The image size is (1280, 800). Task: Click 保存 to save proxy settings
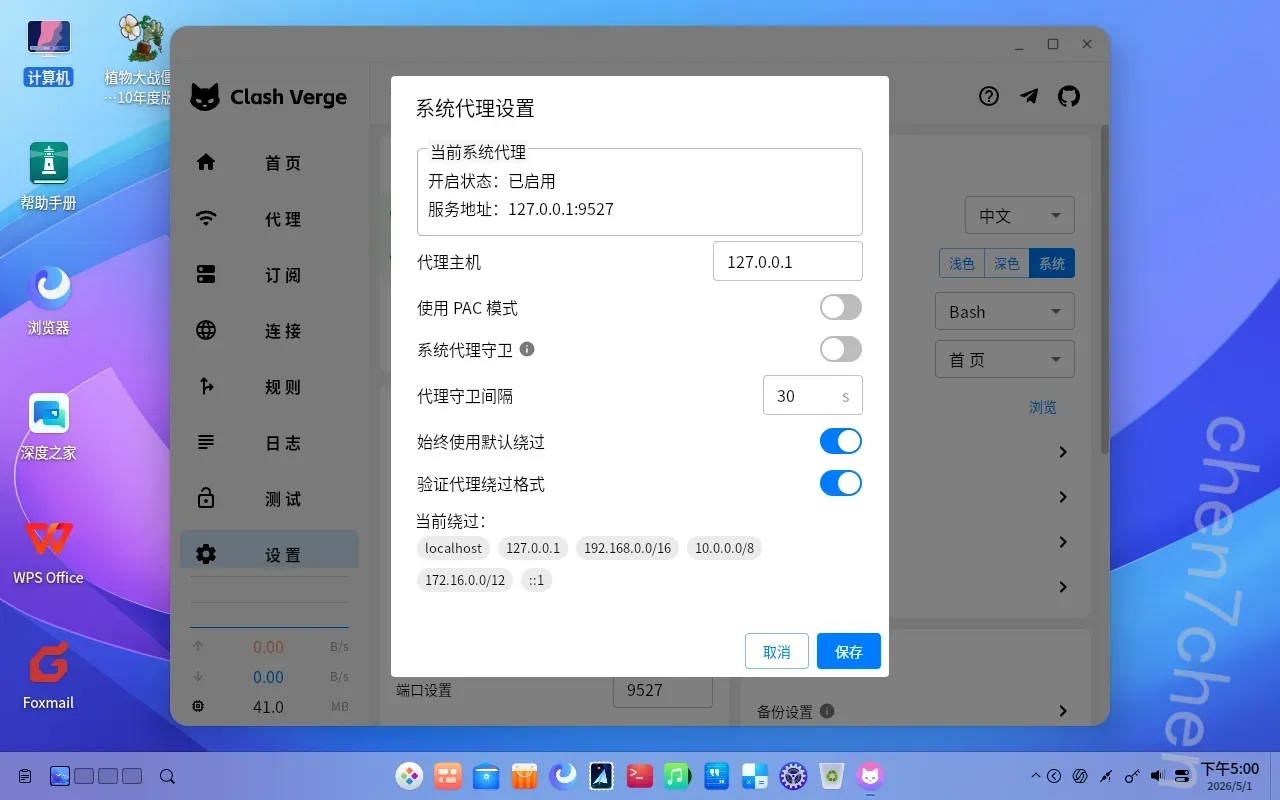tap(849, 651)
